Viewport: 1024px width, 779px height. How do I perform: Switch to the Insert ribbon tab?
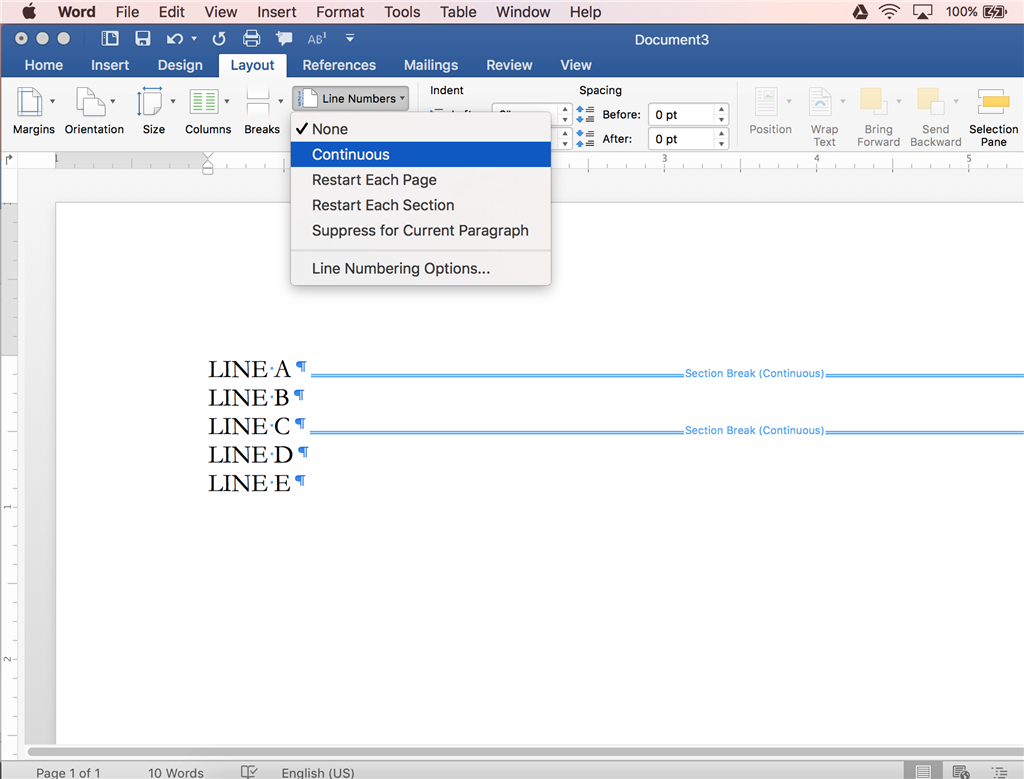tap(110, 65)
